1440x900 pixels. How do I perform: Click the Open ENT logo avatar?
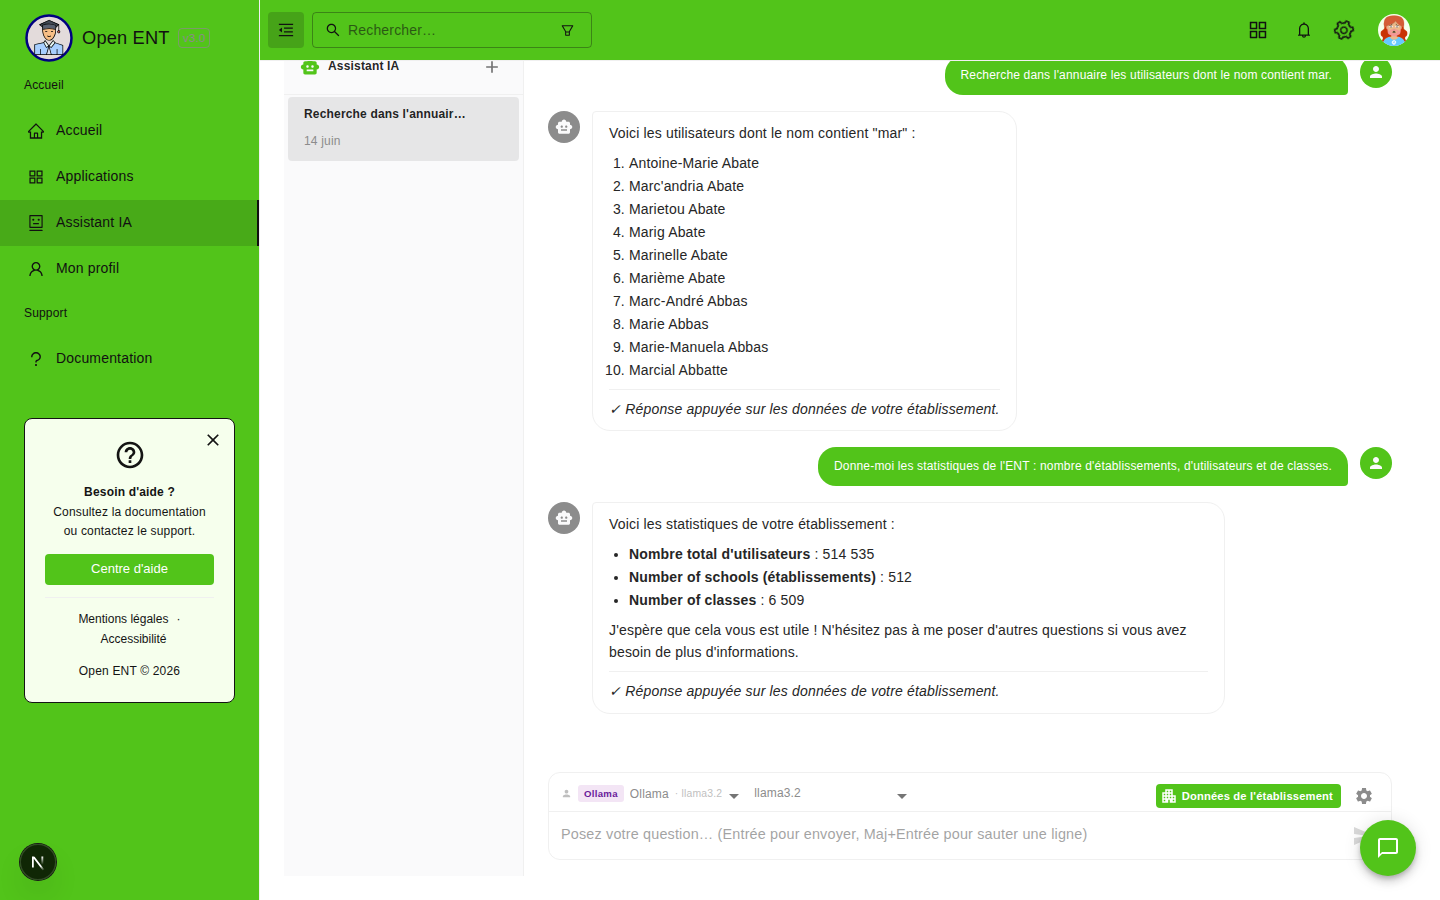coord(49,38)
